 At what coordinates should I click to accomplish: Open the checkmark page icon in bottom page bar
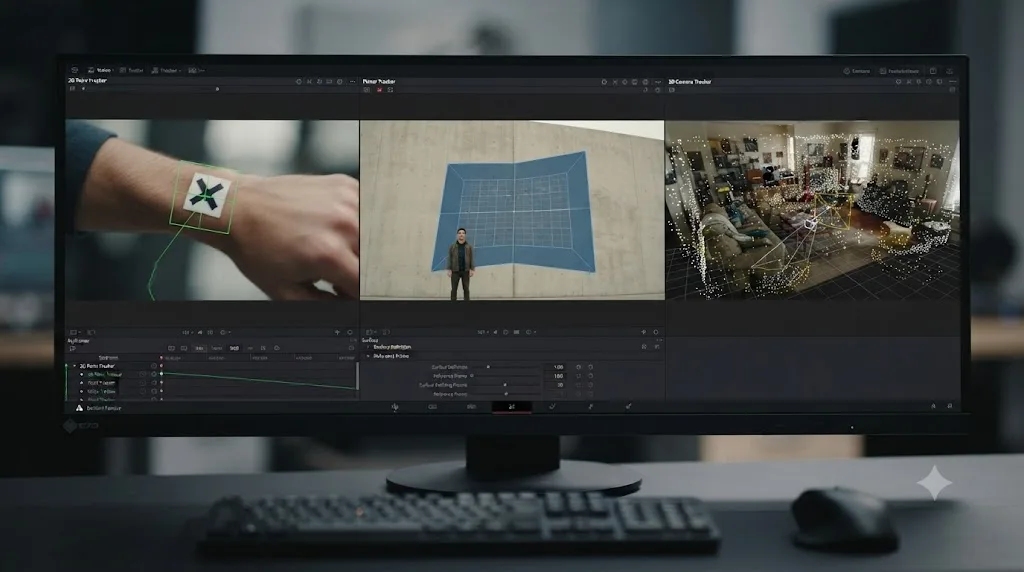[552, 406]
